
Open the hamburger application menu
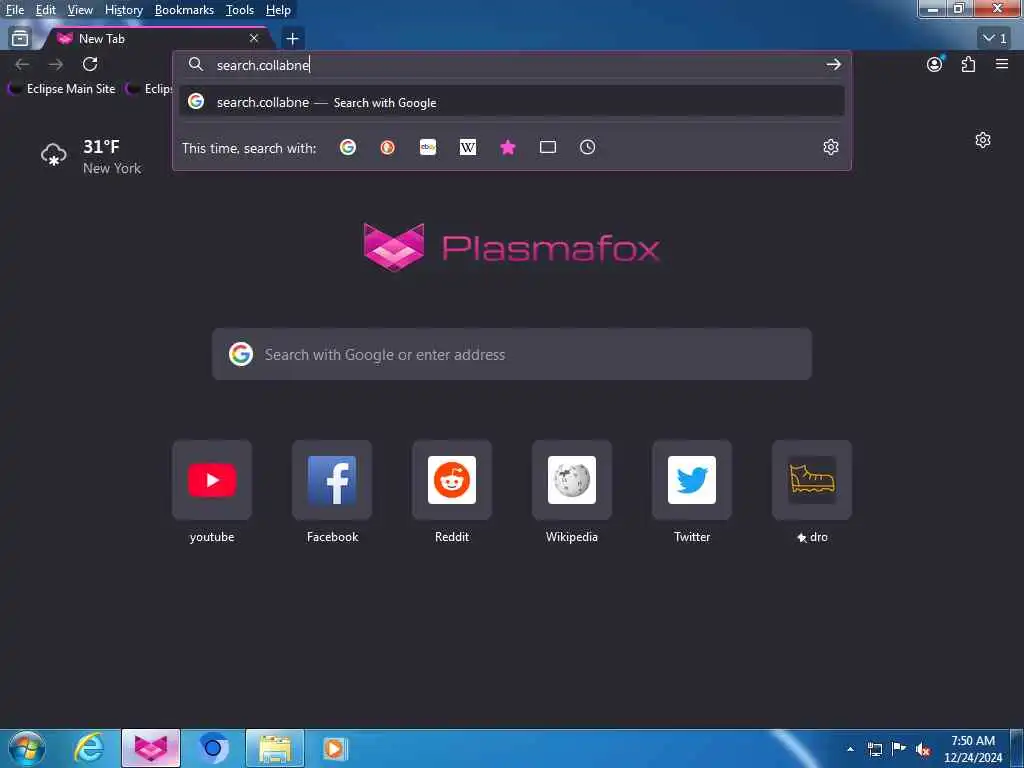1002,64
